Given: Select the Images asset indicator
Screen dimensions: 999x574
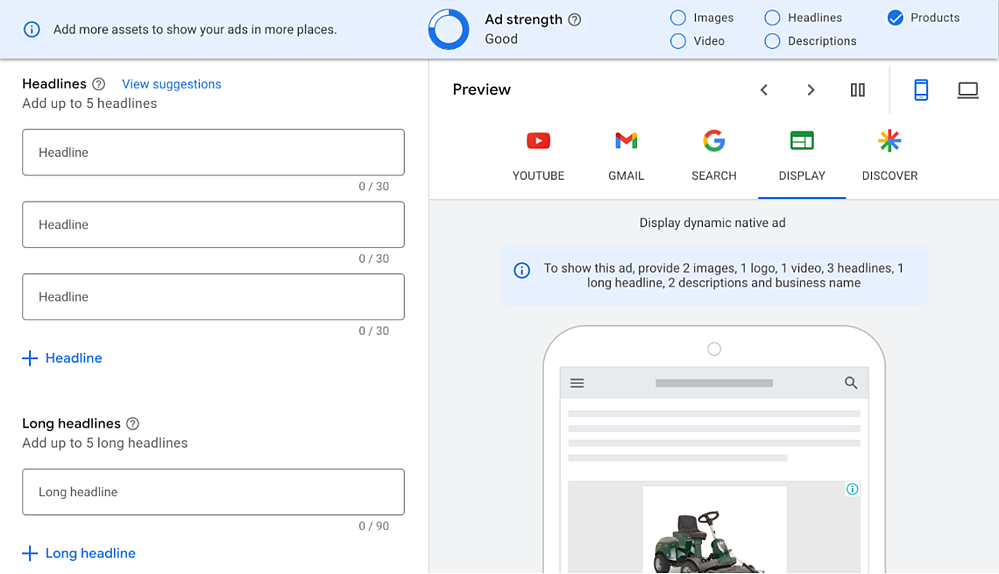Looking at the screenshot, I should coord(678,18).
